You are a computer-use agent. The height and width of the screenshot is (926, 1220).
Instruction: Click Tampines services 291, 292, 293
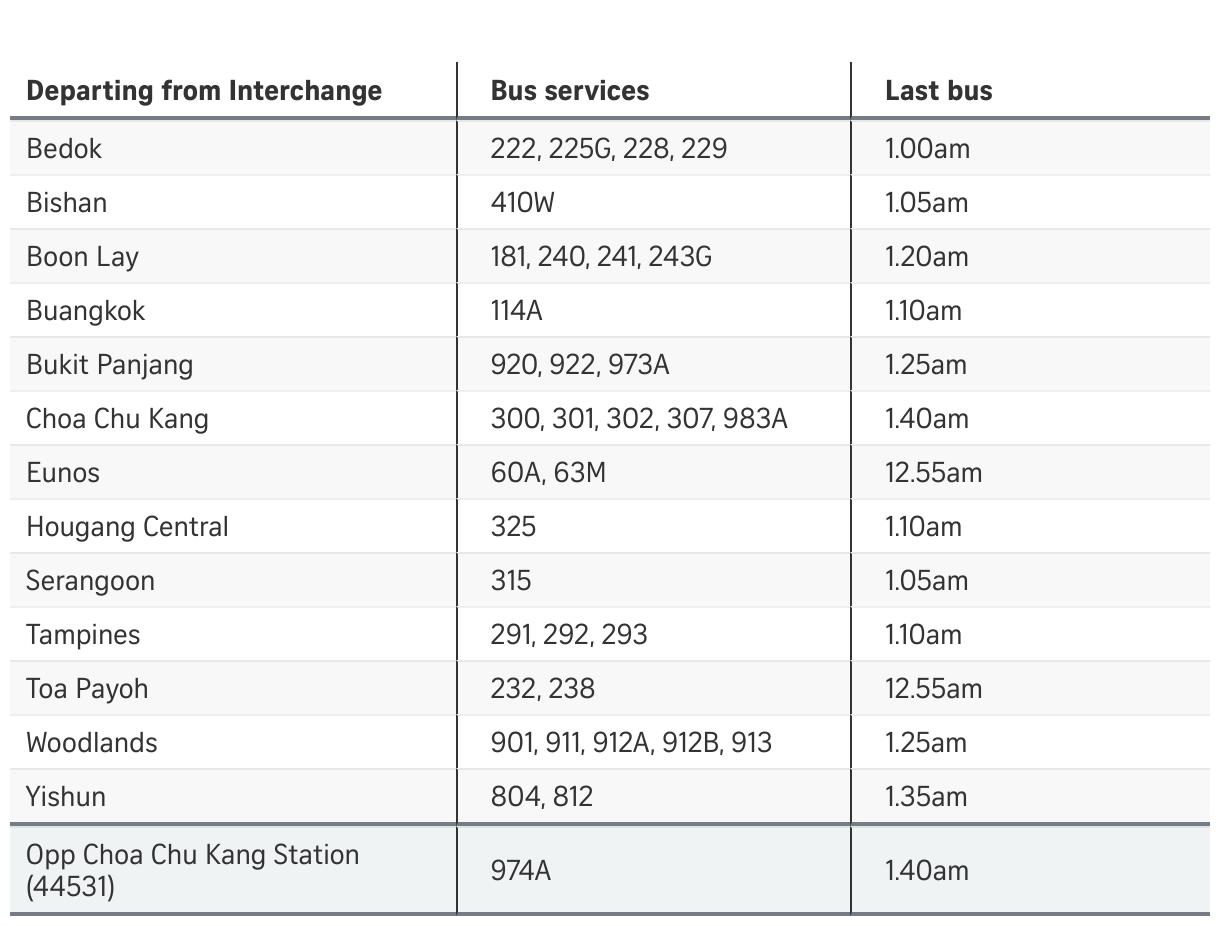569,635
